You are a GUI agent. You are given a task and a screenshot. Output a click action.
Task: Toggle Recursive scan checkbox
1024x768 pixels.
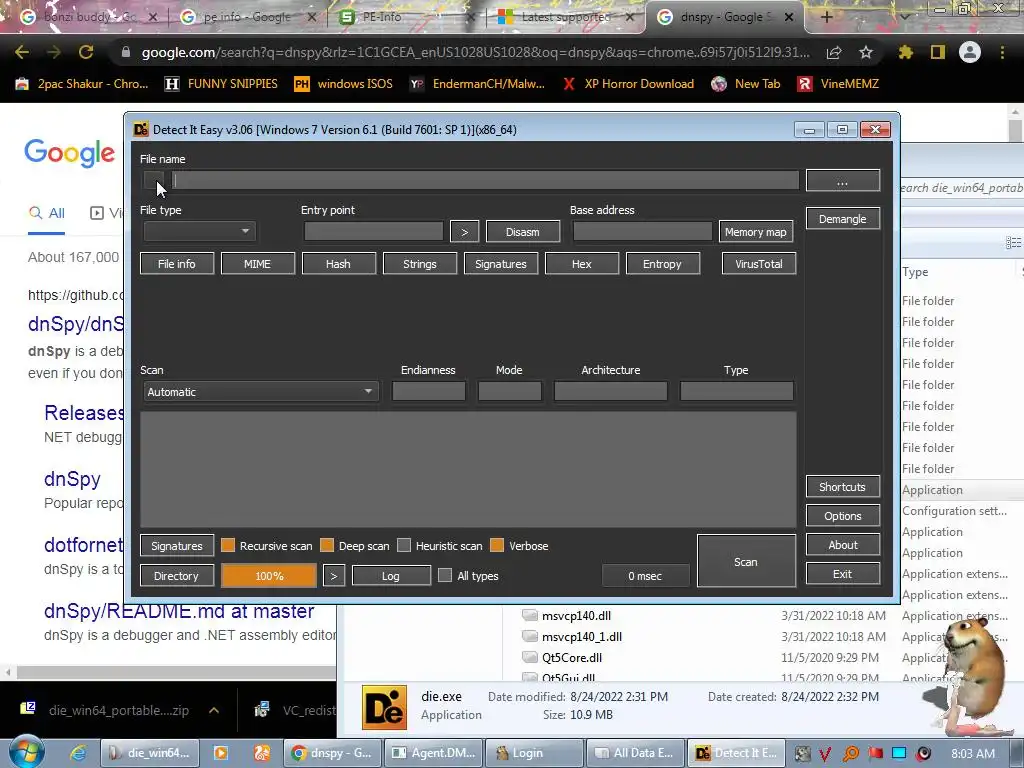click(x=228, y=545)
